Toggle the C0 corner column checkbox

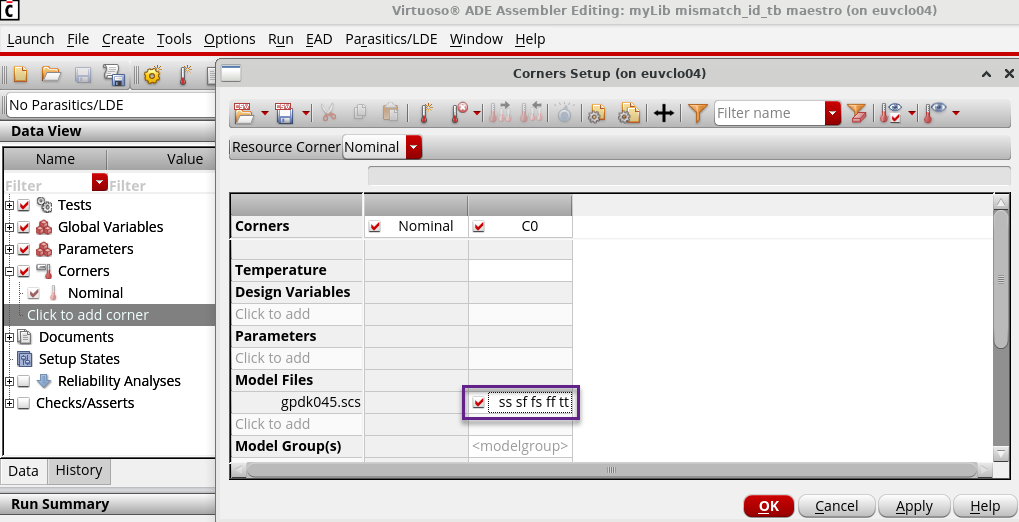click(x=479, y=226)
